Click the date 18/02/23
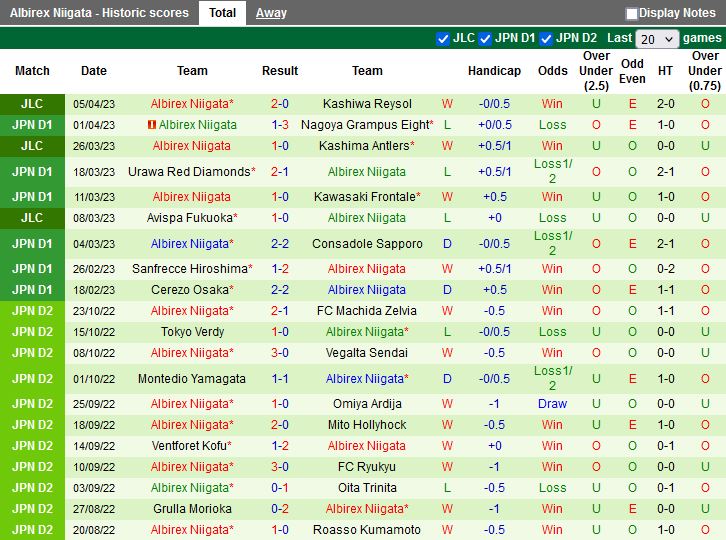 (94, 290)
